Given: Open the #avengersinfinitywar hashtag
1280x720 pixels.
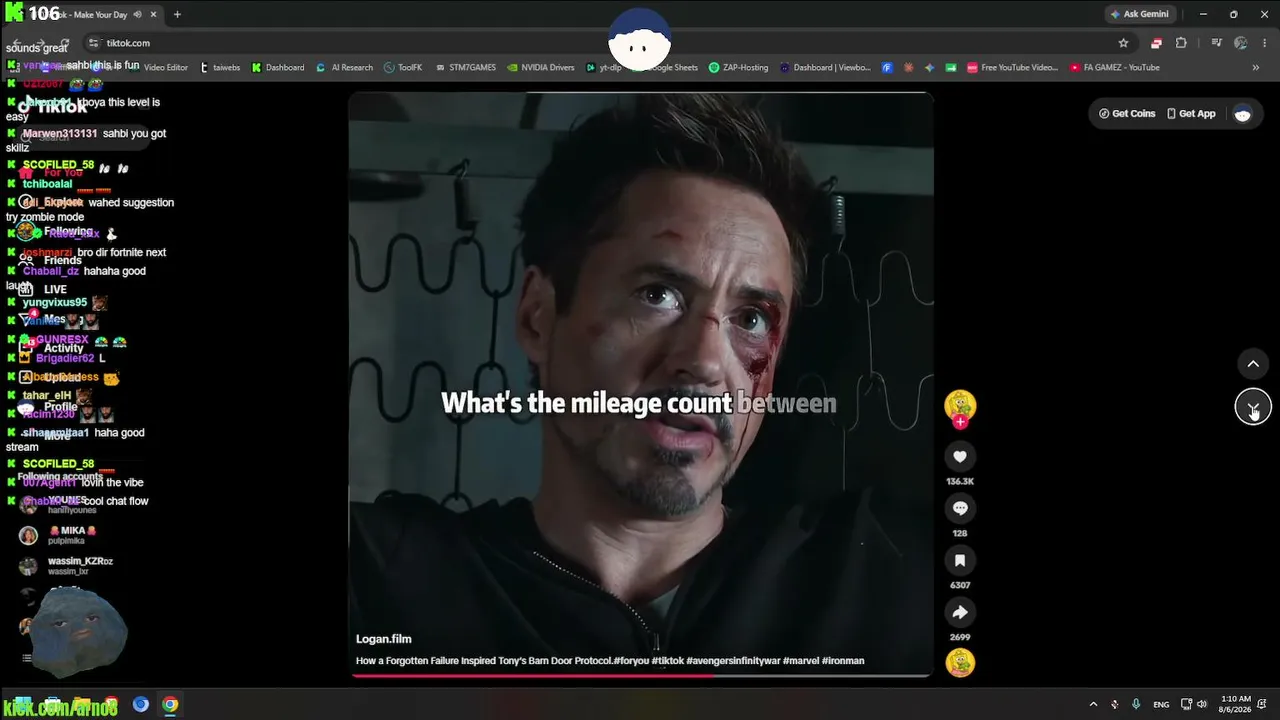Looking at the screenshot, I should pyautogui.click(x=732, y=661).
